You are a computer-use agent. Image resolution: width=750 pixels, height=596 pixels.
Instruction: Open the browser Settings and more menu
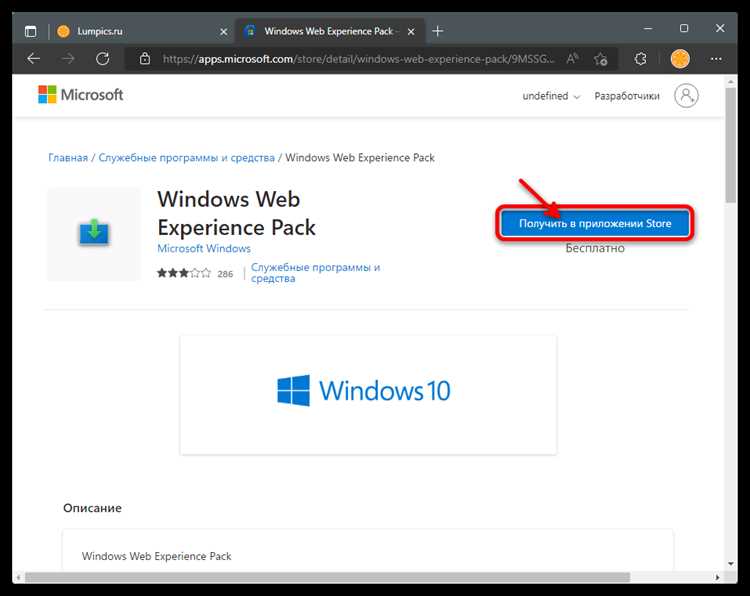click(x=716, y=59)
